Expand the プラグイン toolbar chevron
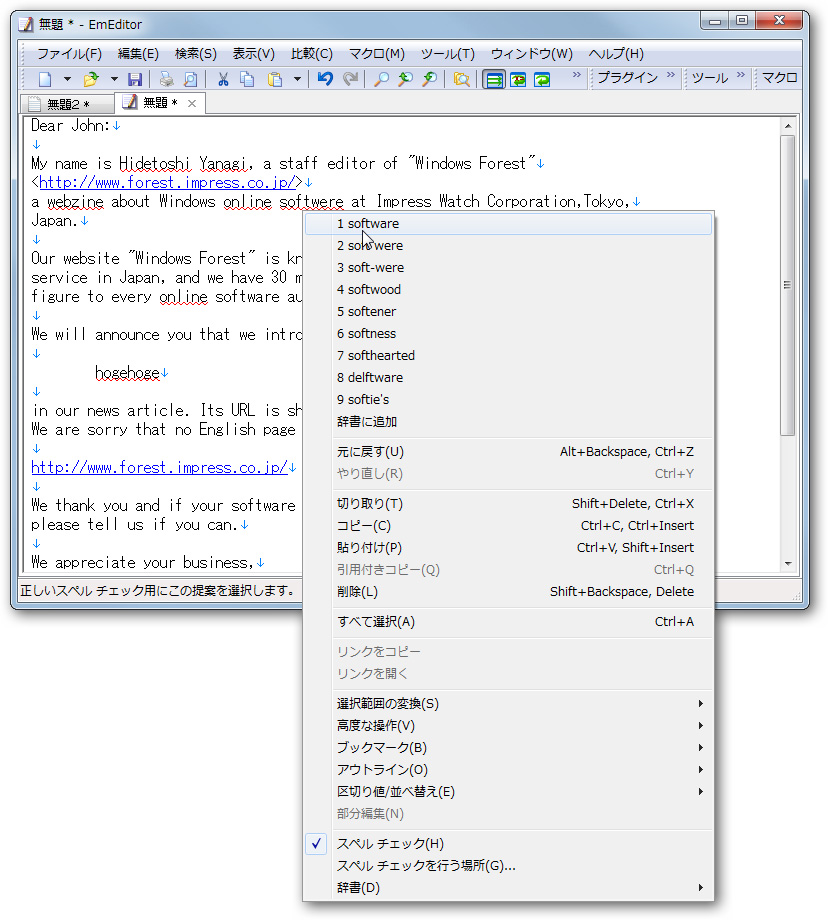 click(x=671, y=75)
